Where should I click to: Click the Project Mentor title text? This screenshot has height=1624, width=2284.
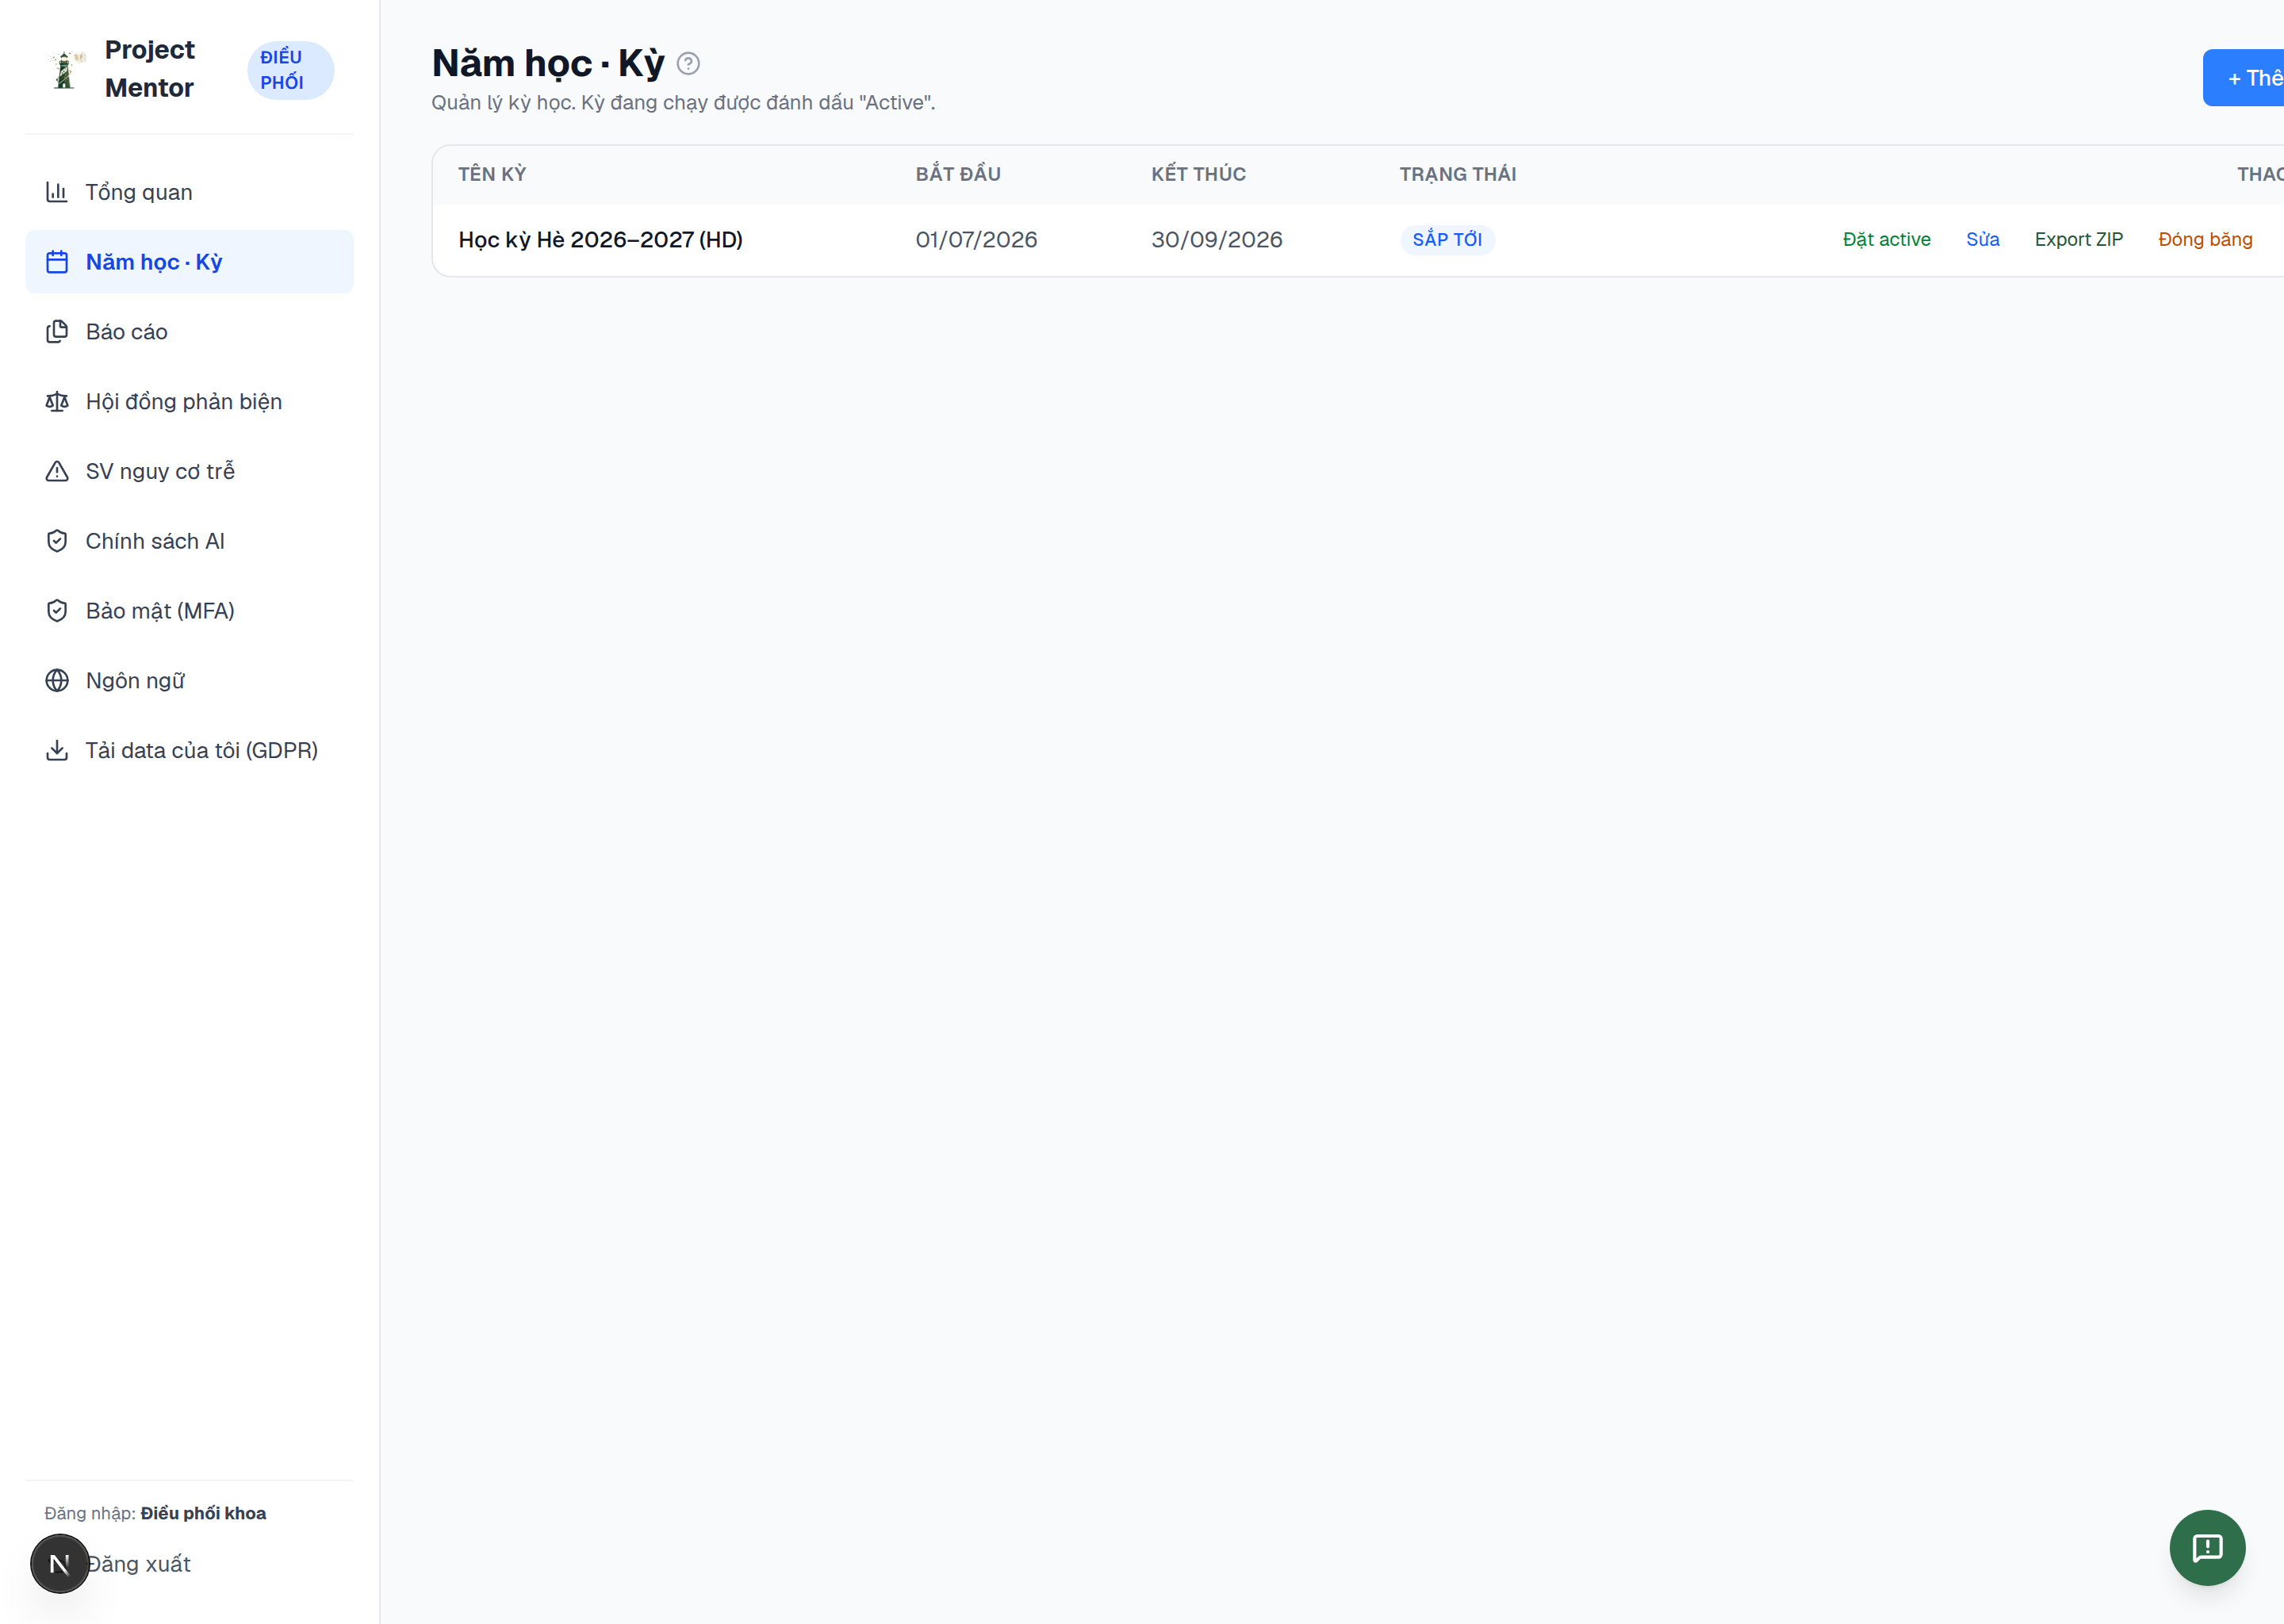coord(150,69)
